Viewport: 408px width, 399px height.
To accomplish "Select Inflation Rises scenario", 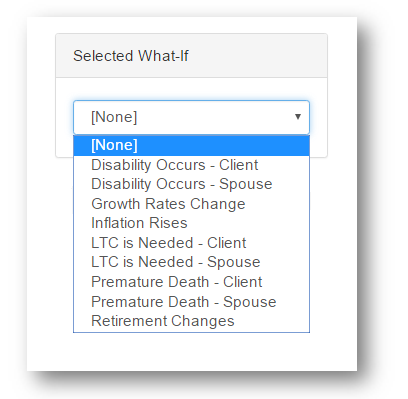I will coord(191,223).
